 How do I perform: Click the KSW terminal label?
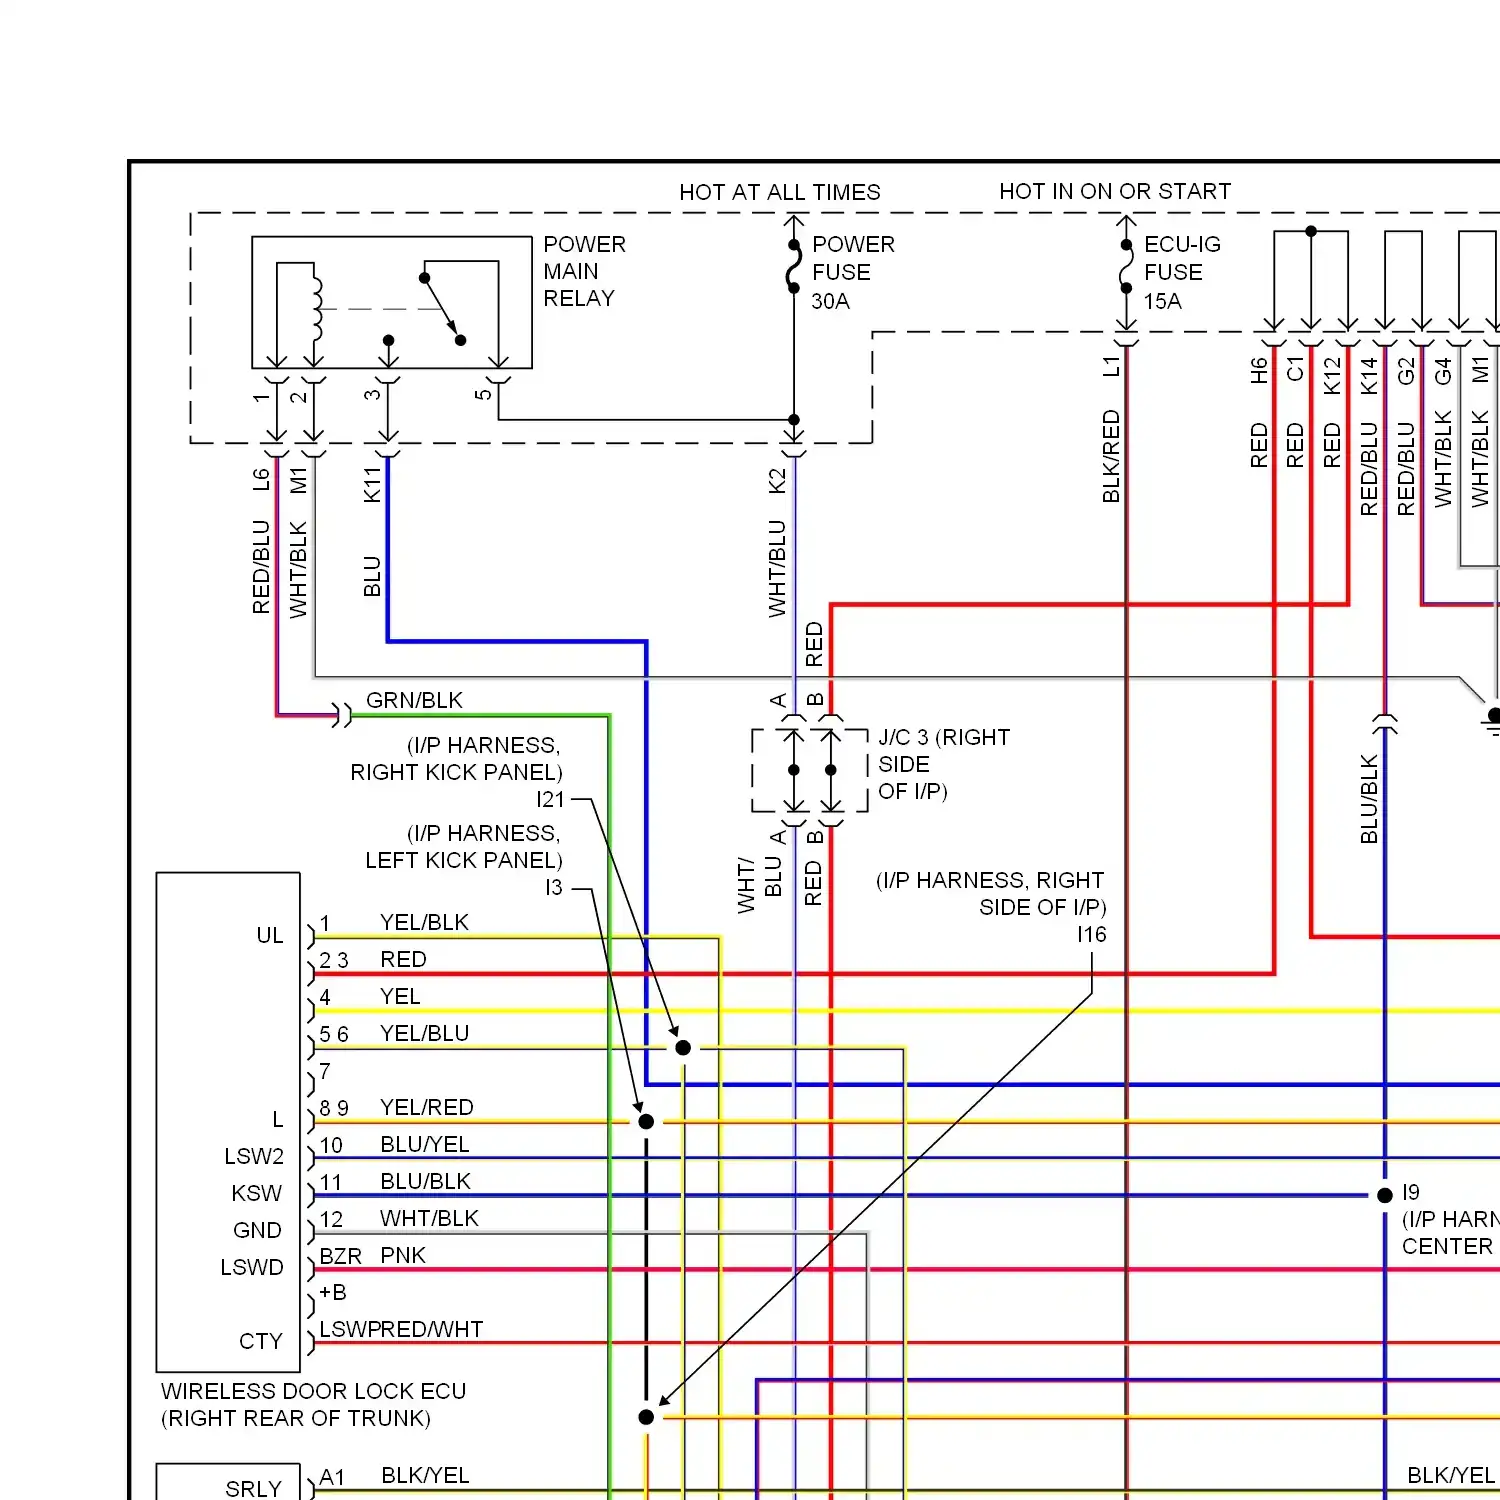point(257,1193)
